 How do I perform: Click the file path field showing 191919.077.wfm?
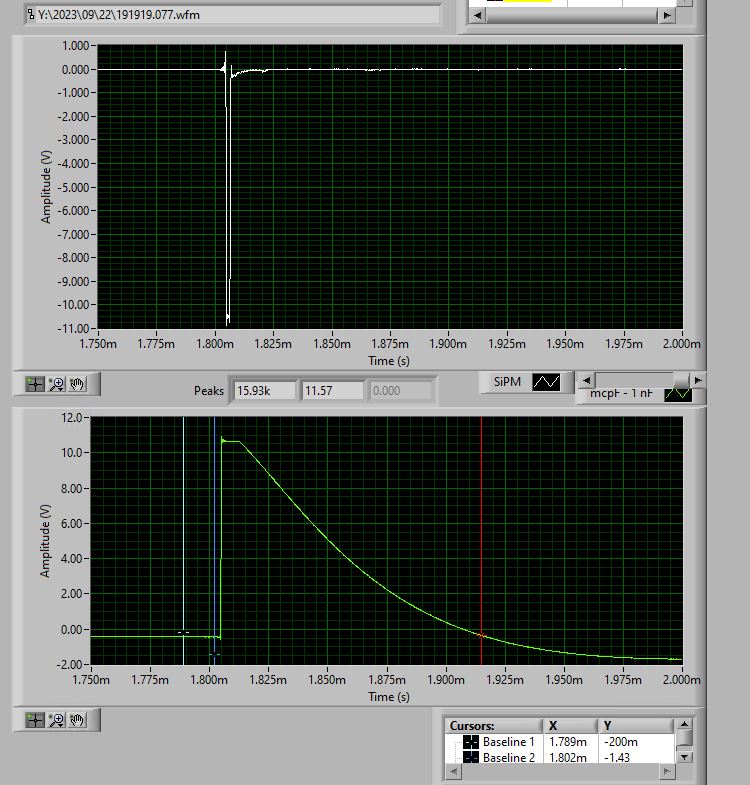(x=233, y=15)
